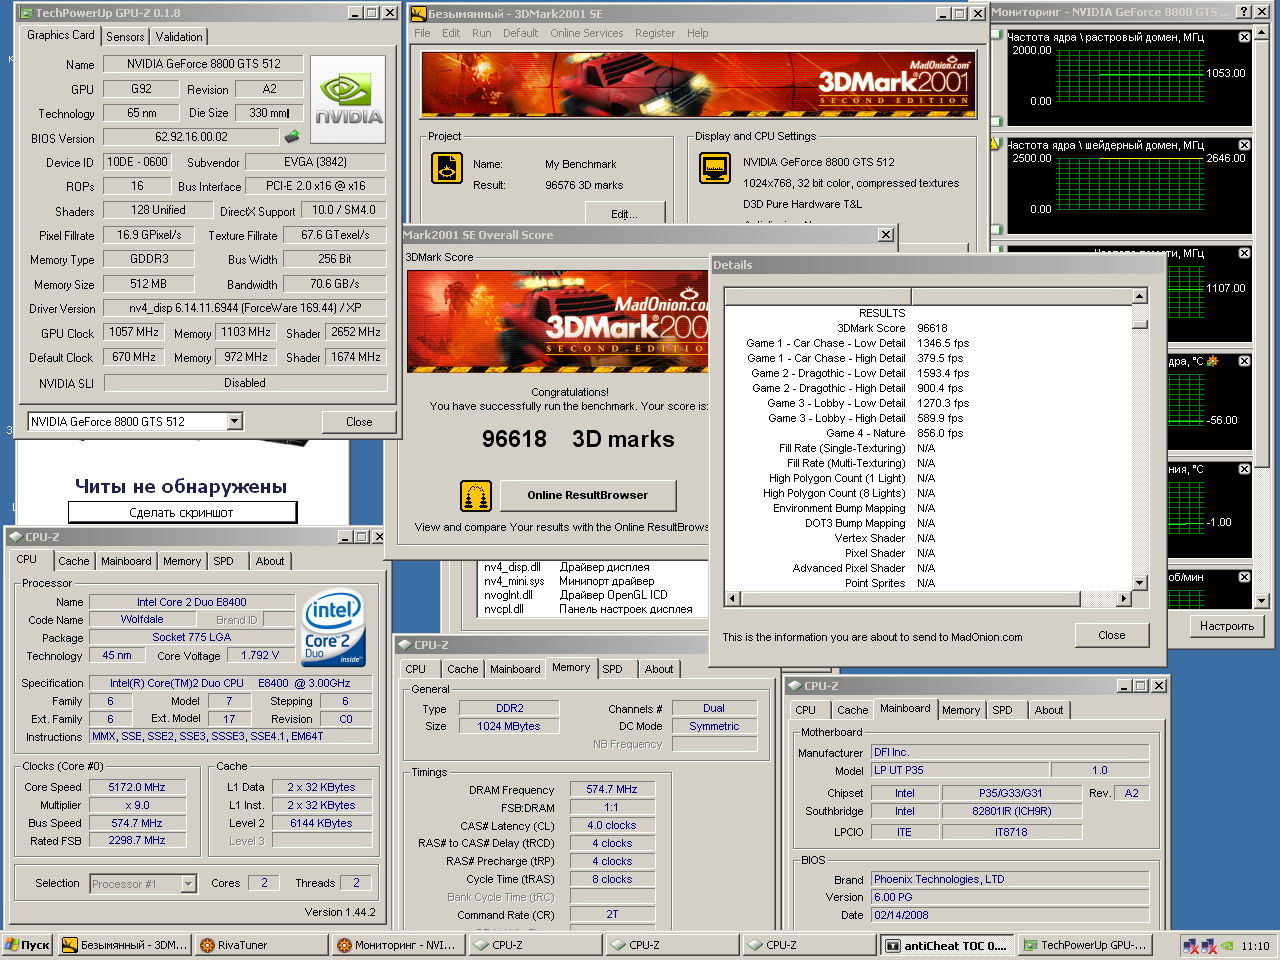1280x960 pixels.
Task: Click the Details list scroll-right arrow
Action: (x=1124, y=598)
